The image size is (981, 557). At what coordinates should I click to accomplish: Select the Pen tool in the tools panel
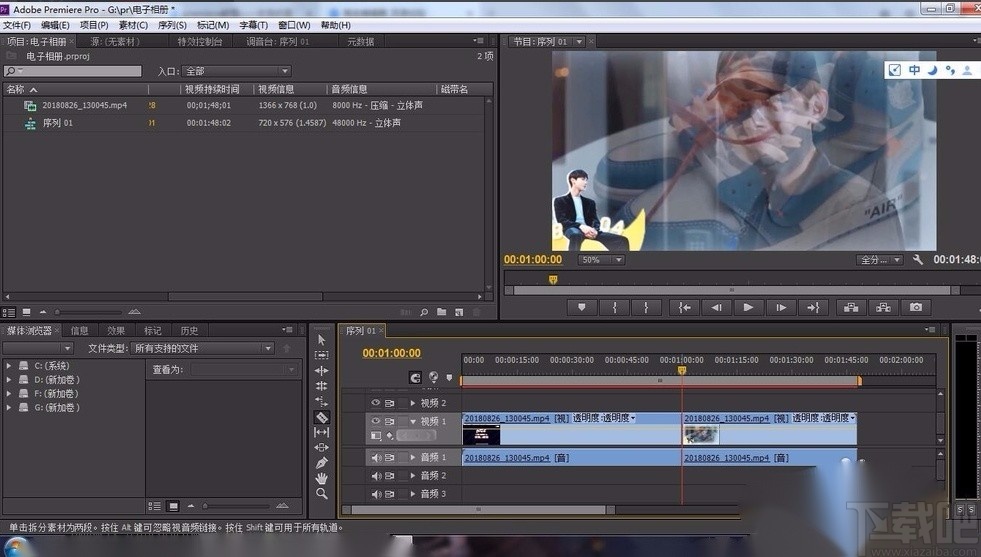pos(321,463)
